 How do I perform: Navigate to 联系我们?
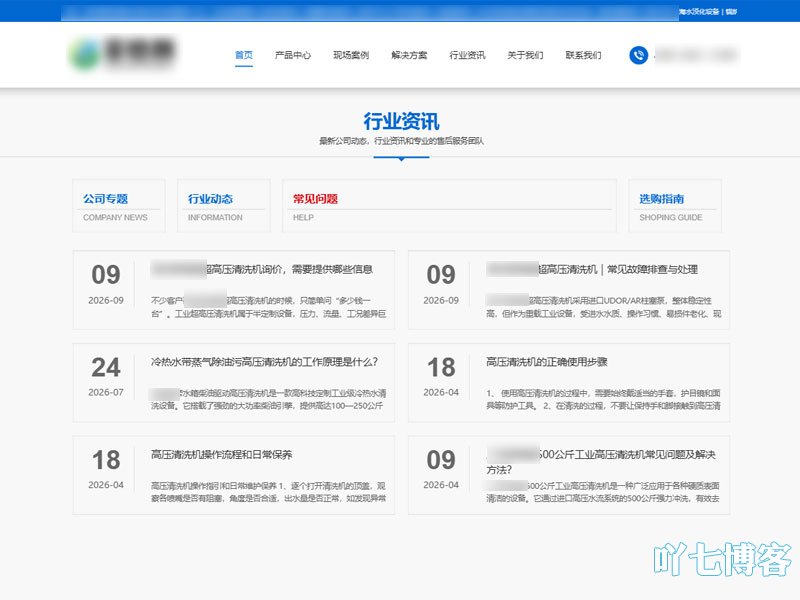[x=583, y=55]
